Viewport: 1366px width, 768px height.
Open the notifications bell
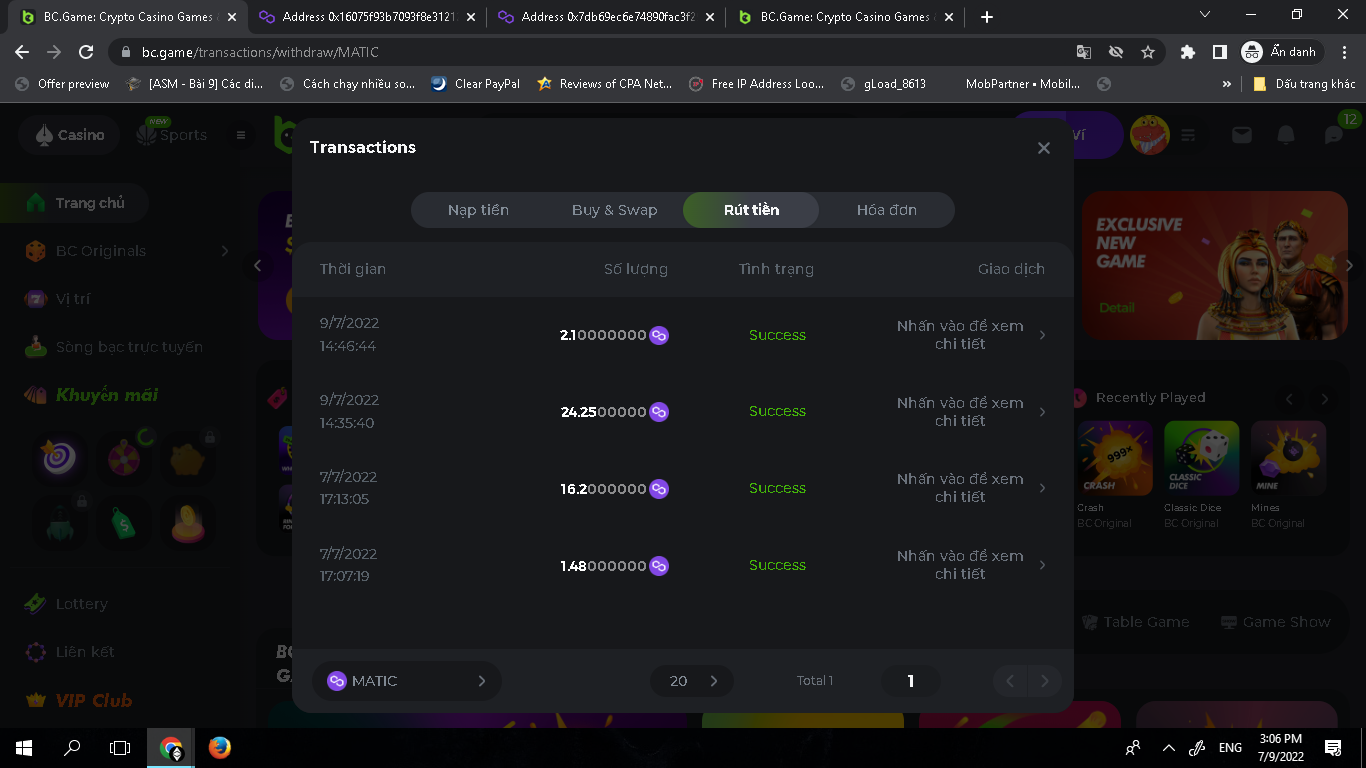pos(1286,135)
